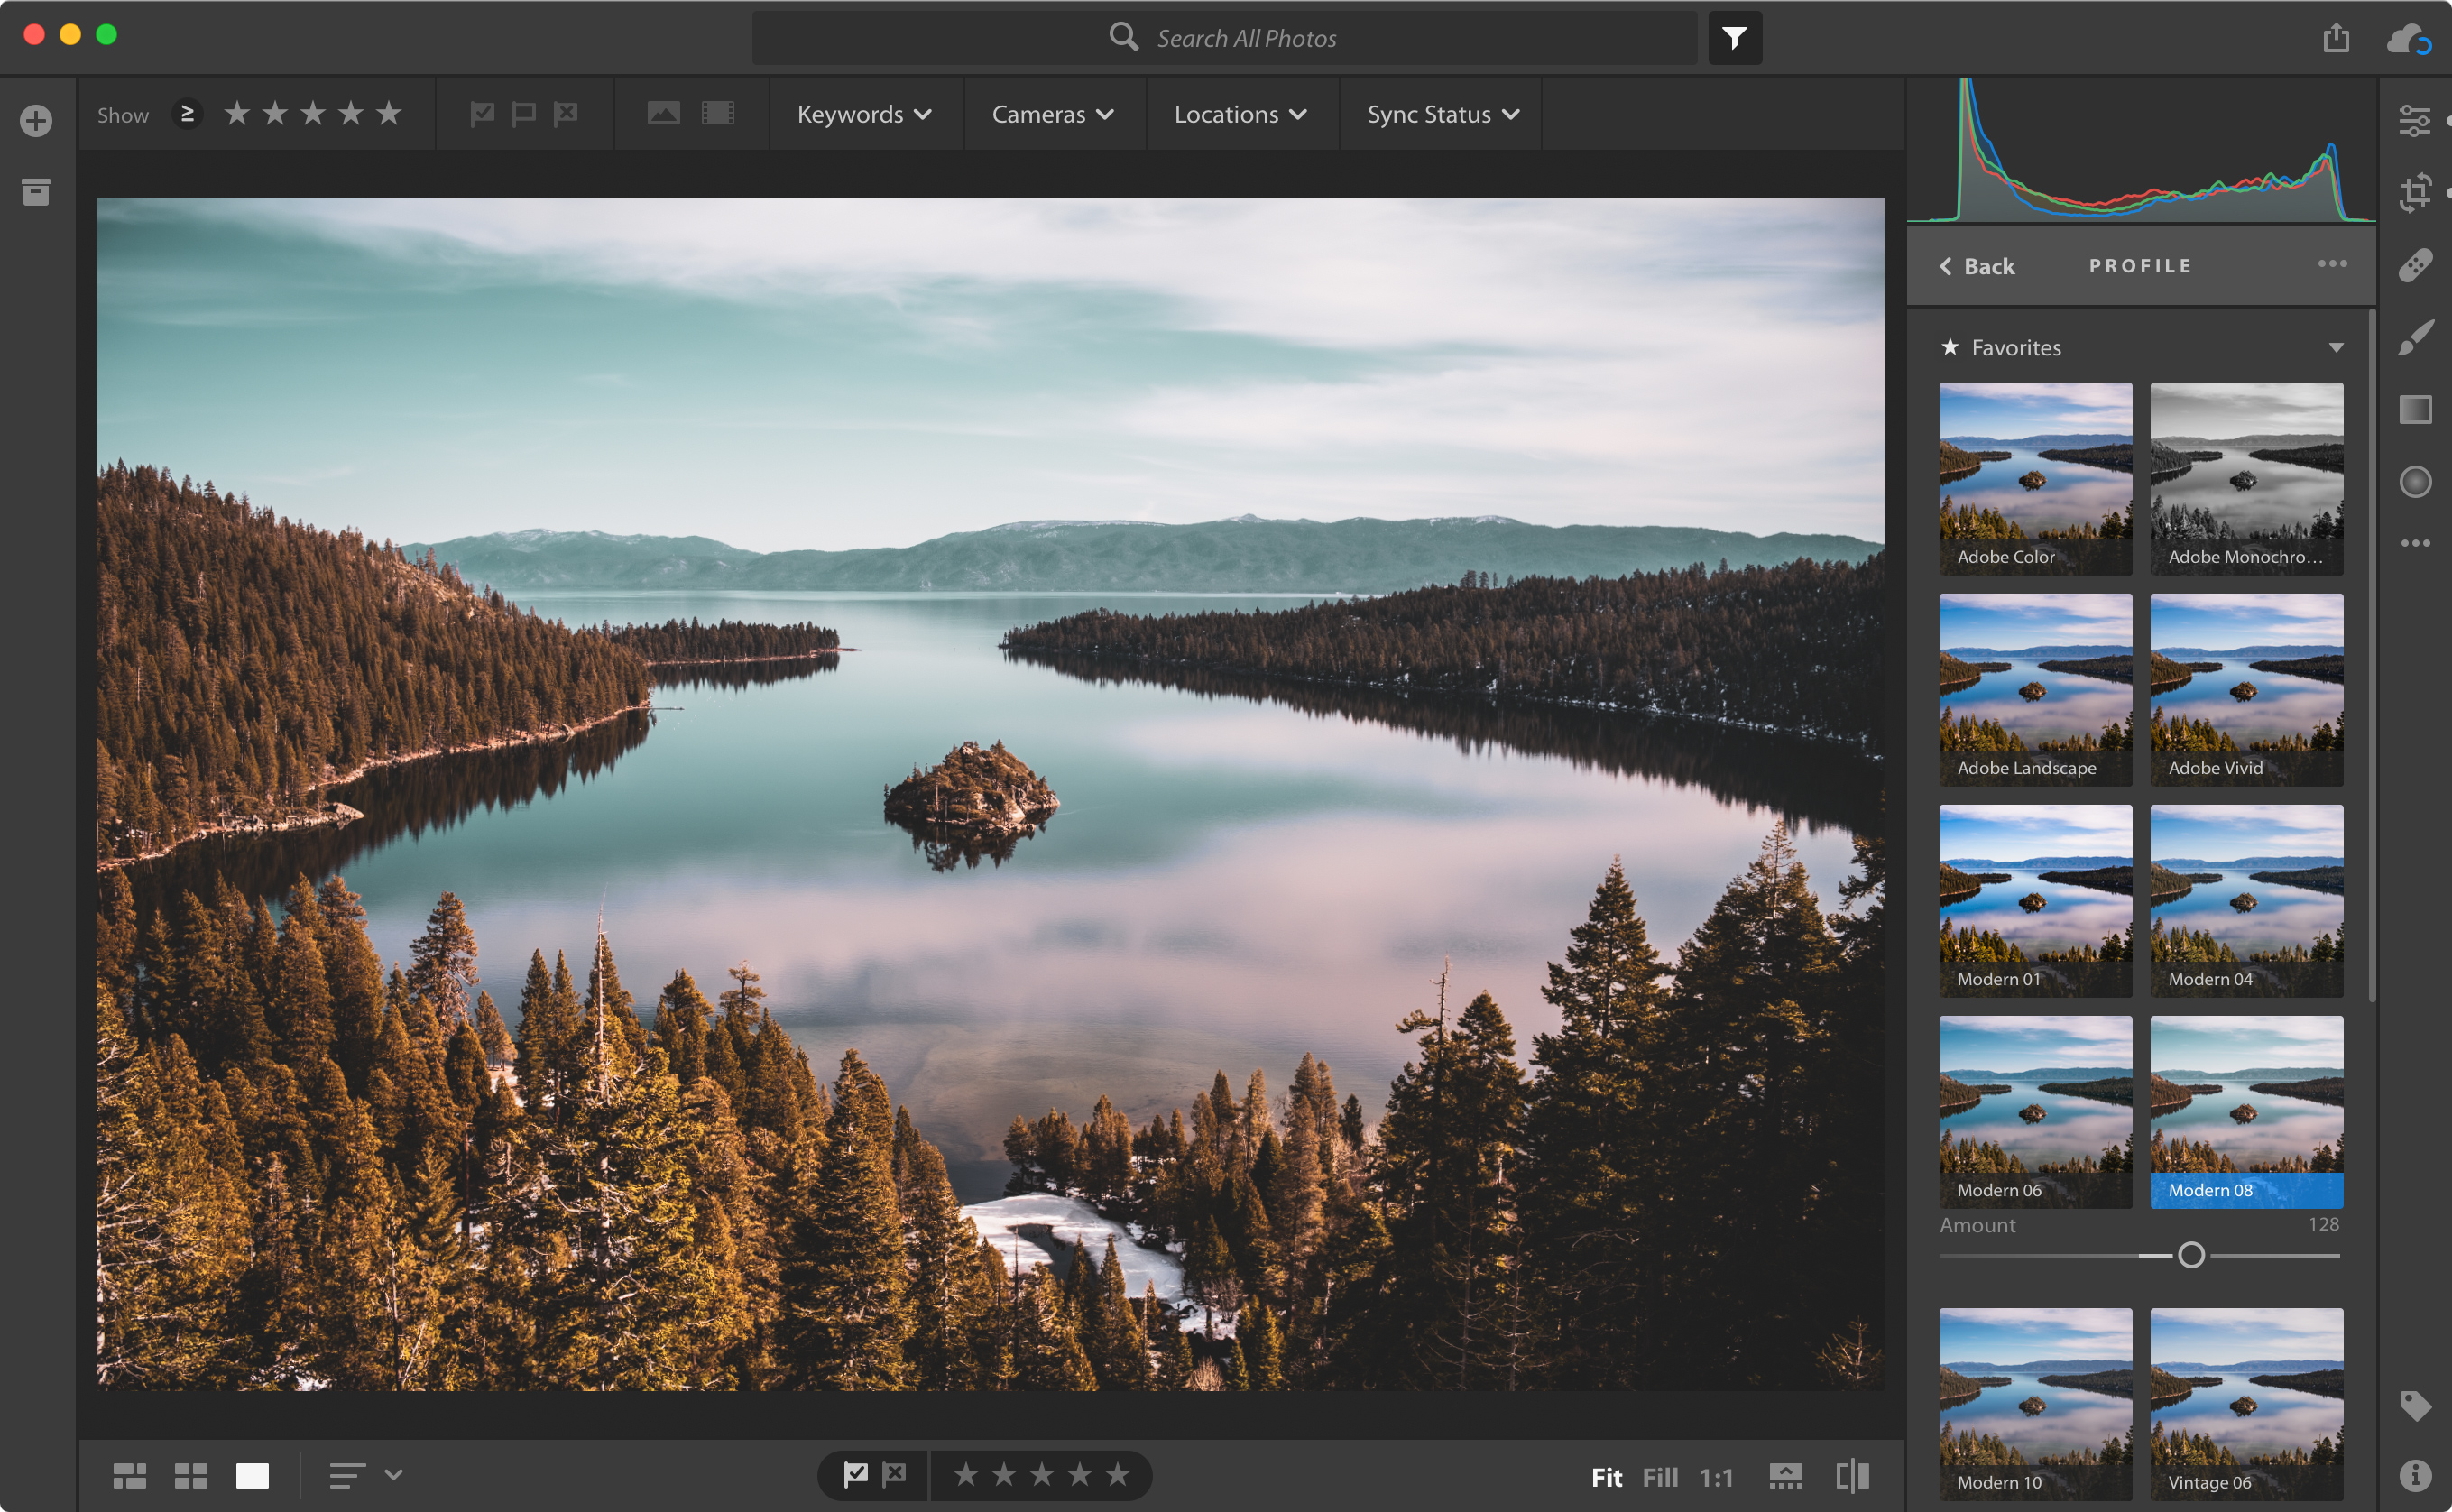Go Back from the Profile panel
The height and width of the screenshot is (1512, 2452).
pos(1977,265)
